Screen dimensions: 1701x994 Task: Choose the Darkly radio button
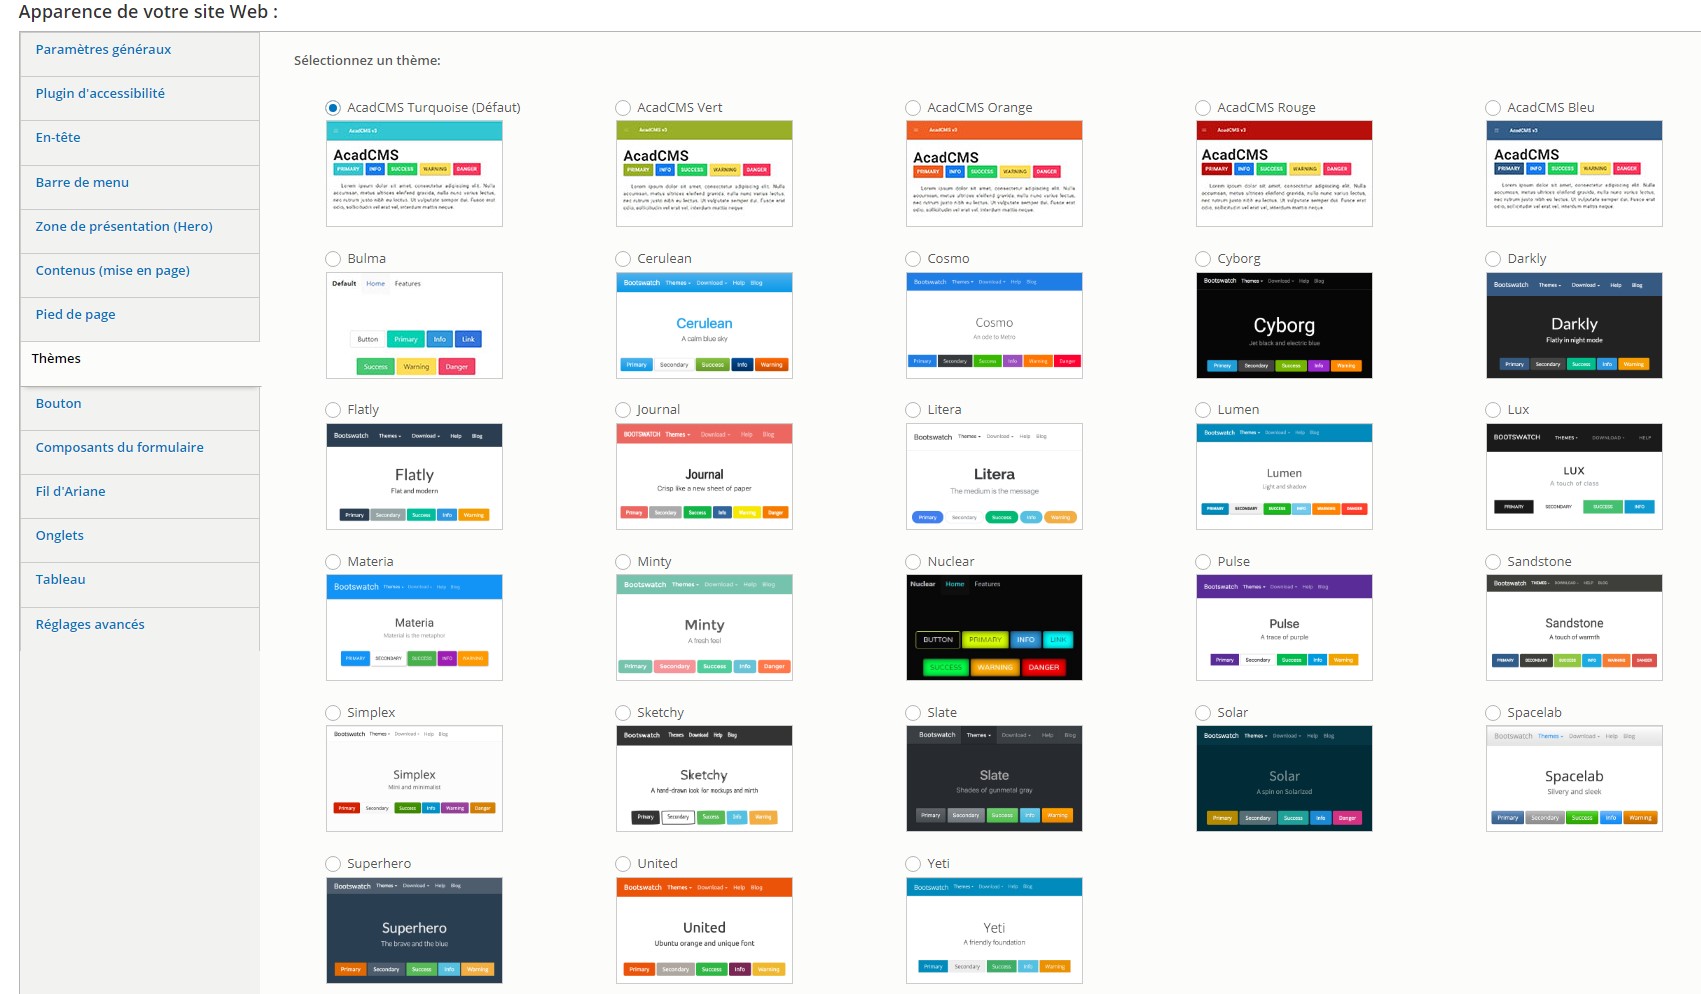tap(1493, 259)
